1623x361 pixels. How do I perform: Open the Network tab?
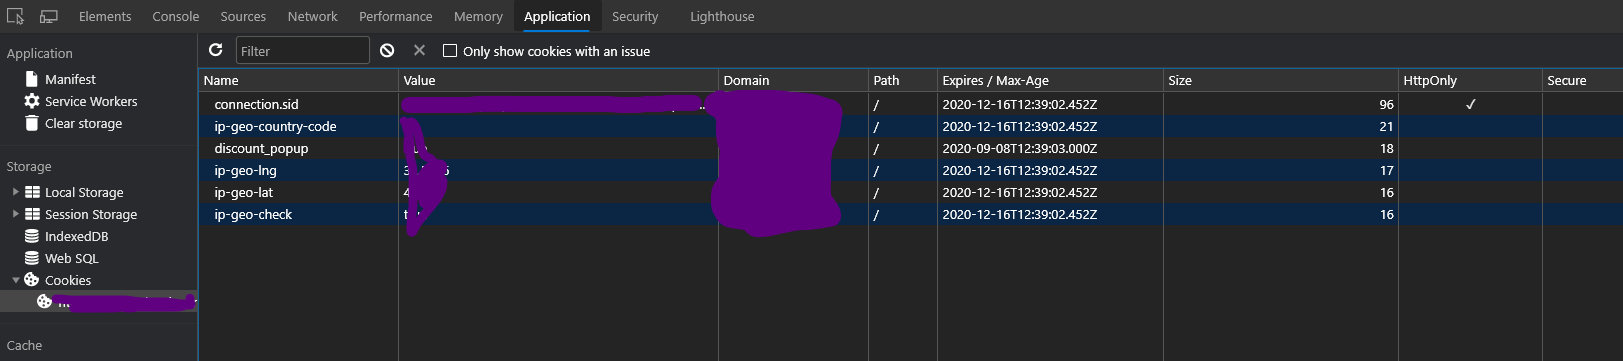[313, 16]
